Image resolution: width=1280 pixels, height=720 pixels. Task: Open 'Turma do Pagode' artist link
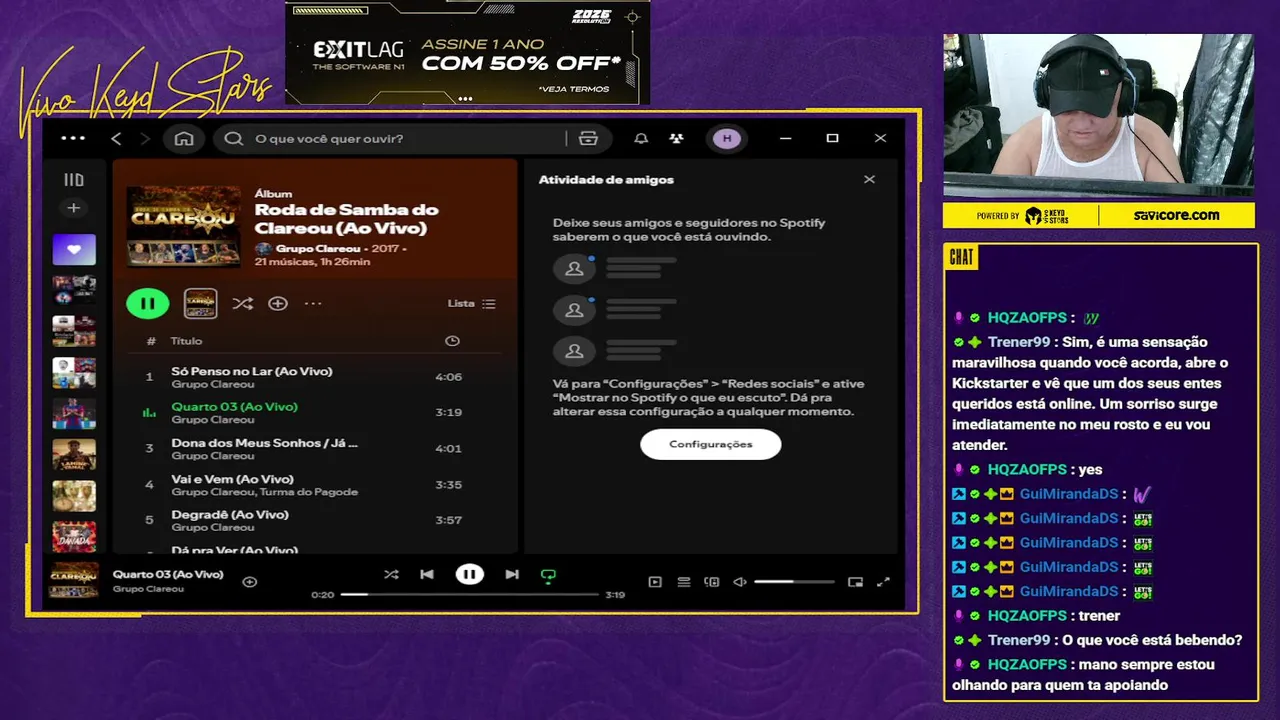[x=309, y=492]
